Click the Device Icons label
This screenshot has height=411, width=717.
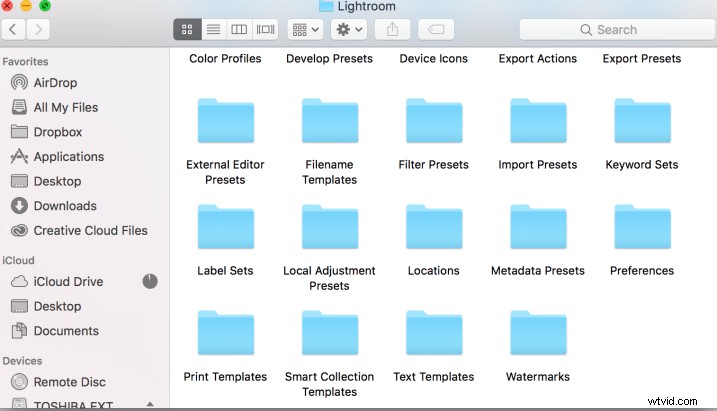coord(433,59)
